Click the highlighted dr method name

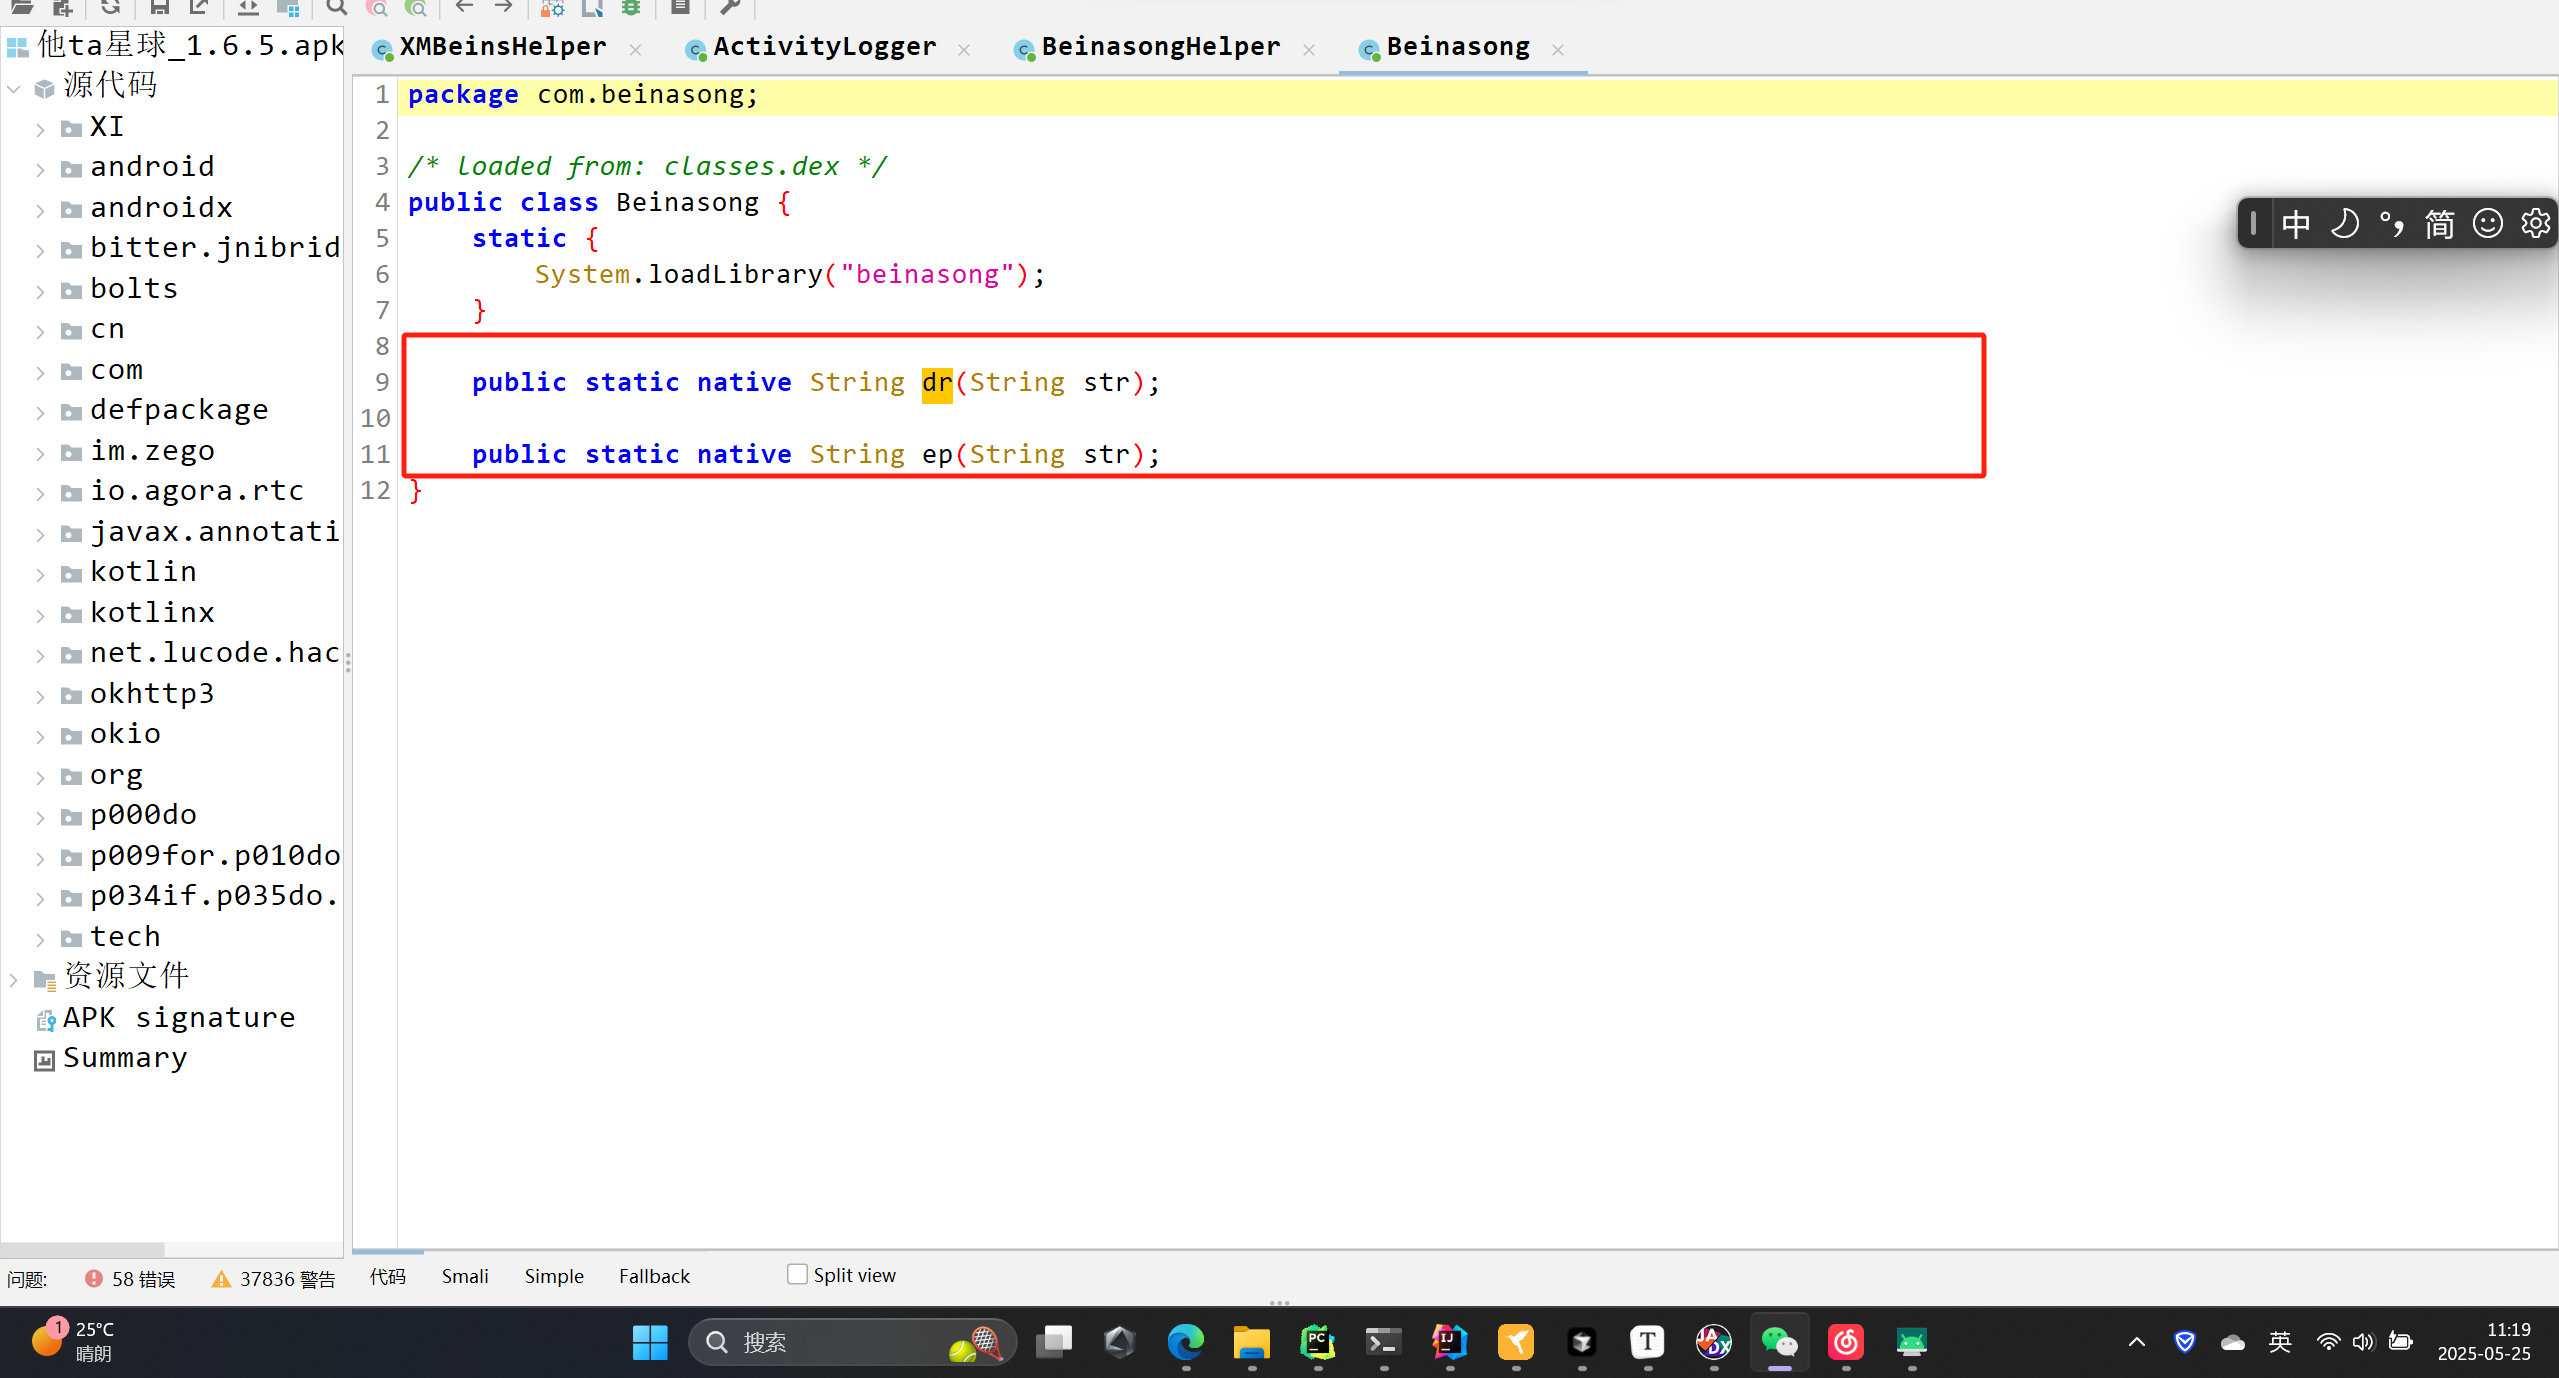[937, 382]
